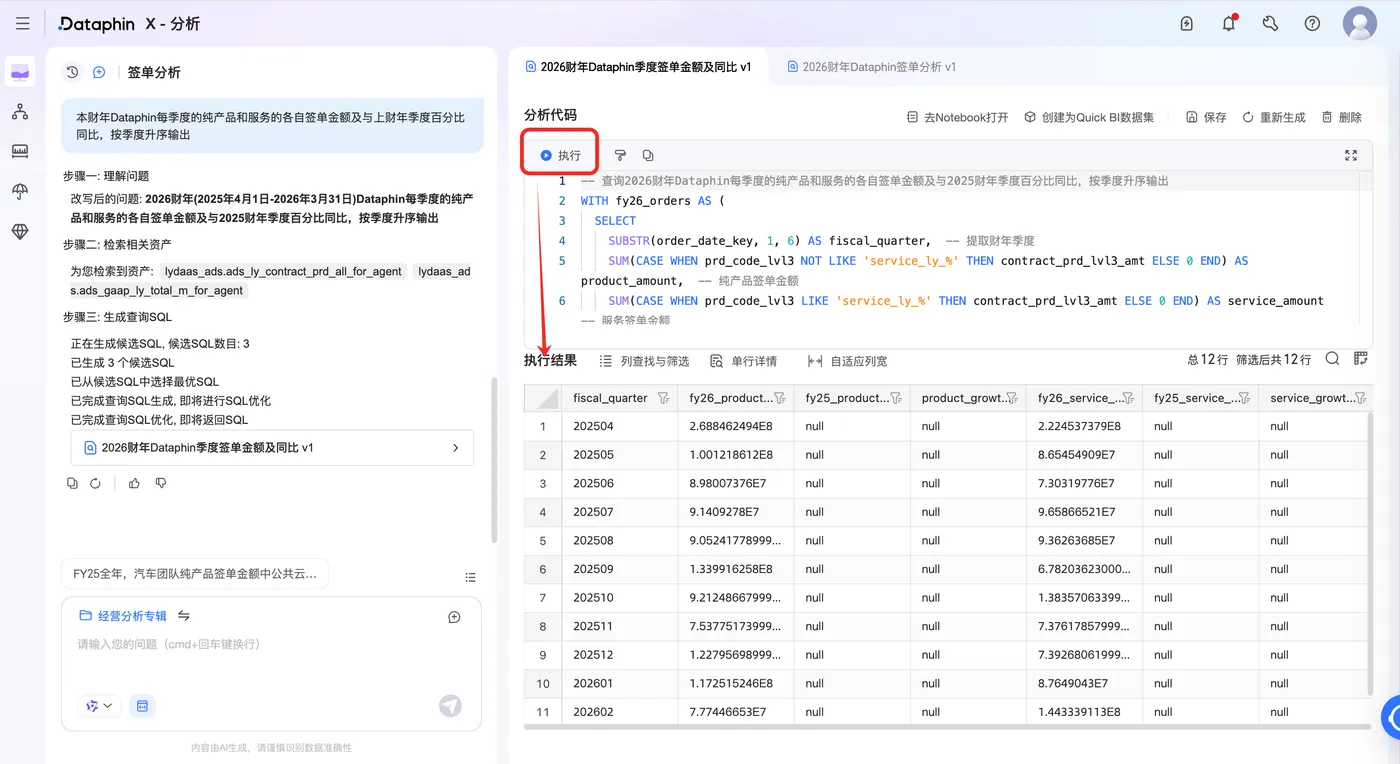Screen dimensions: 1400x764
Task: Expand the 2026财年Dataphin季度签单金额及同比 v1 result card
Action: pos(272,448)
